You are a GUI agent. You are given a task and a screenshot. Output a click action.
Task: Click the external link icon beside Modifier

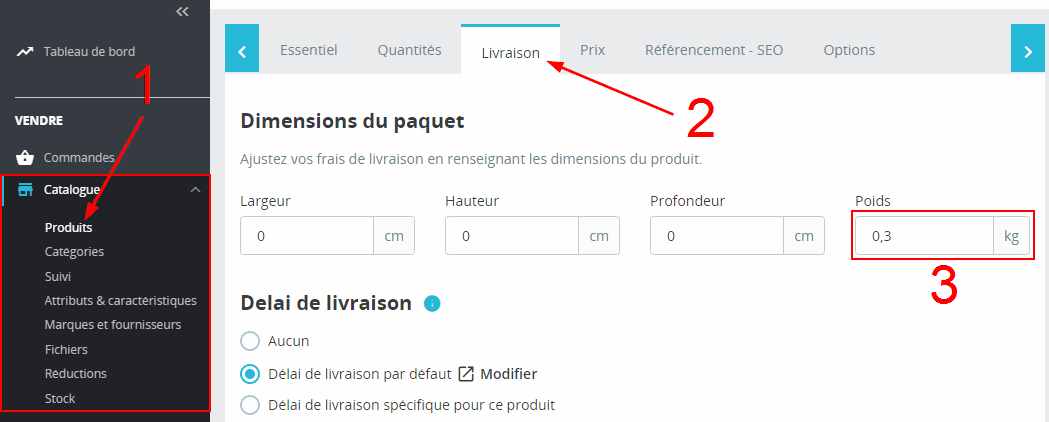pos(466,374)
